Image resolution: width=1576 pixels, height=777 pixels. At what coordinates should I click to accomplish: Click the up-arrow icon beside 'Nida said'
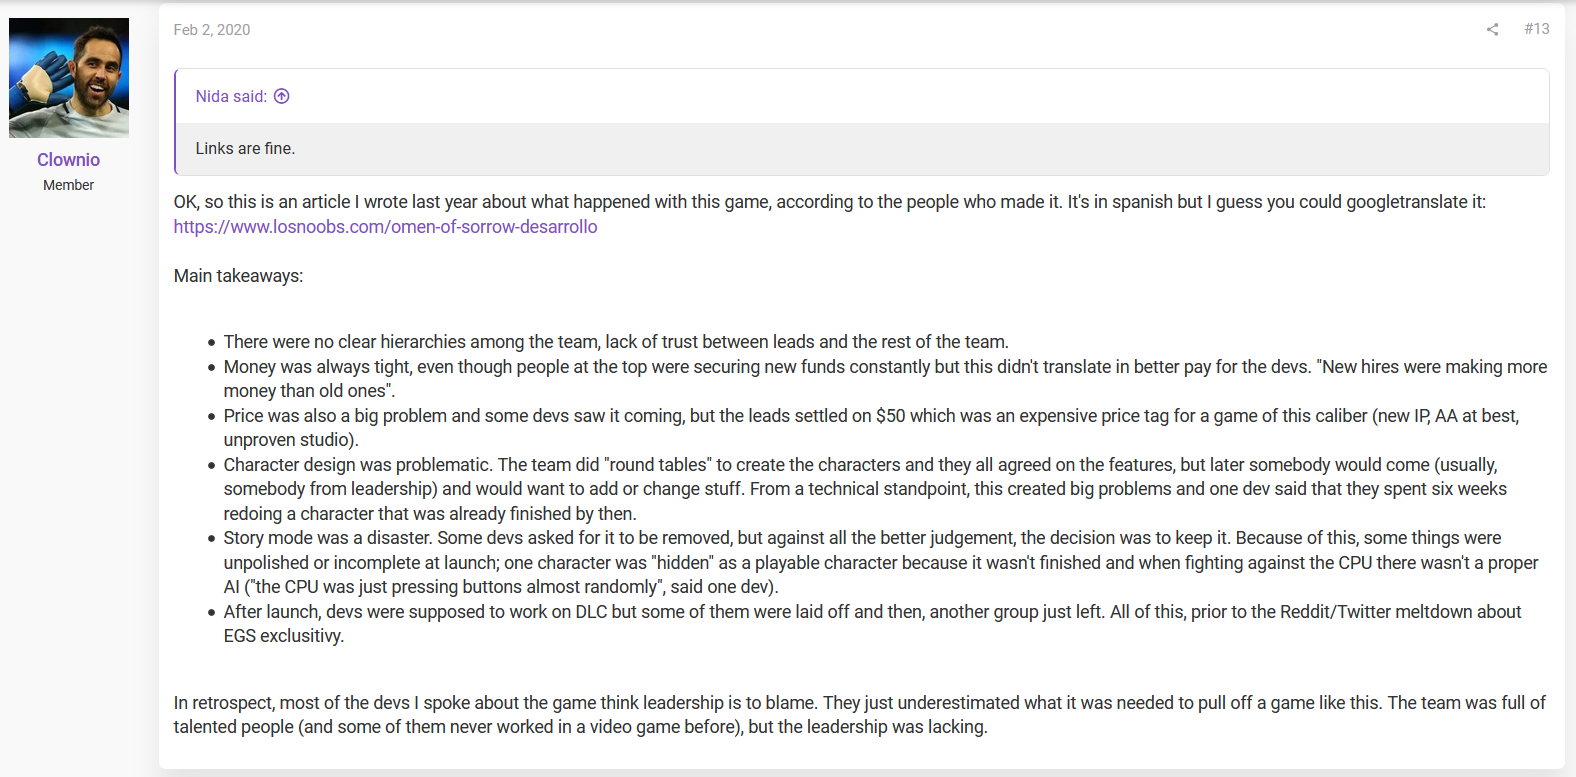tap(282, 96)
